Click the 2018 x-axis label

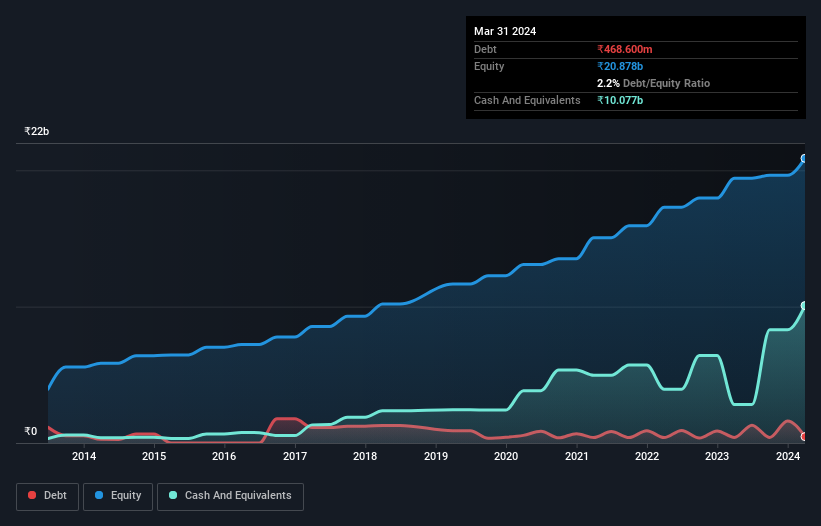[365, 456]
